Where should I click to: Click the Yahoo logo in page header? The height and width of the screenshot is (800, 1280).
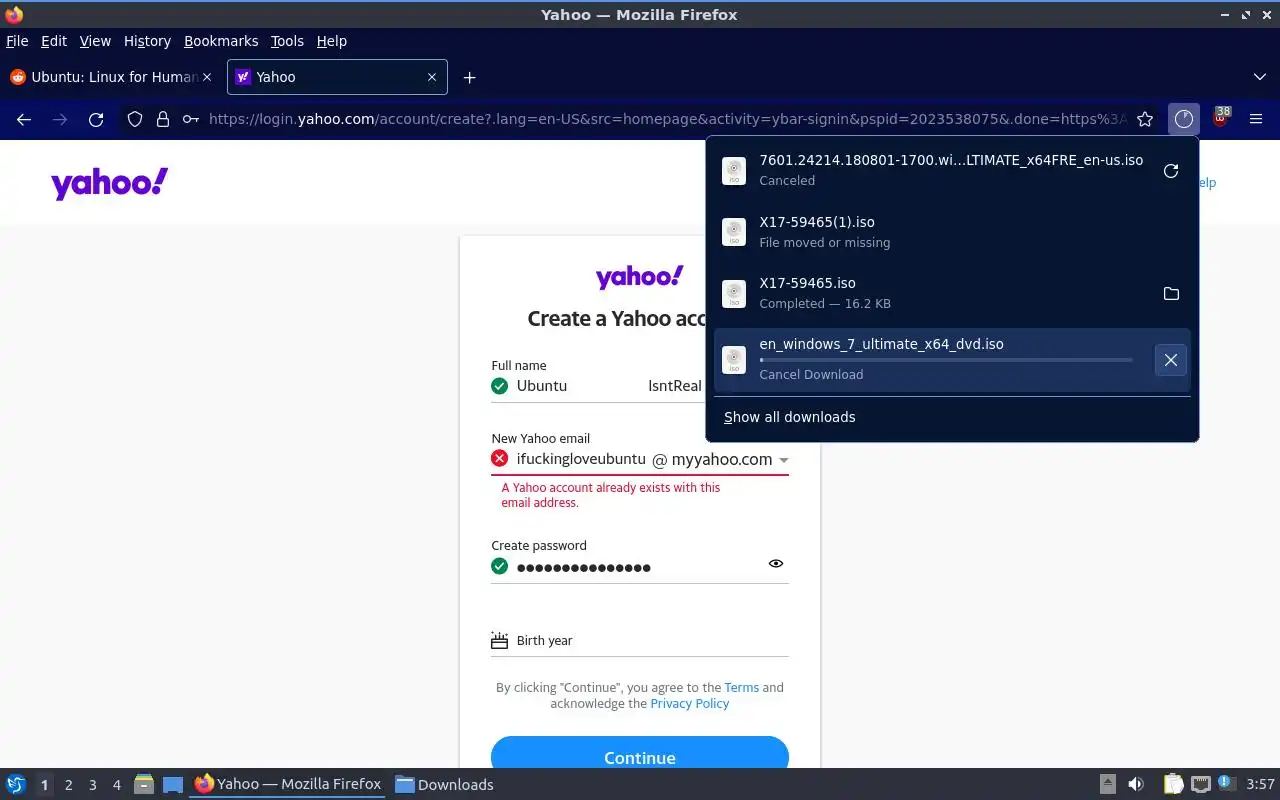(109, 183)
